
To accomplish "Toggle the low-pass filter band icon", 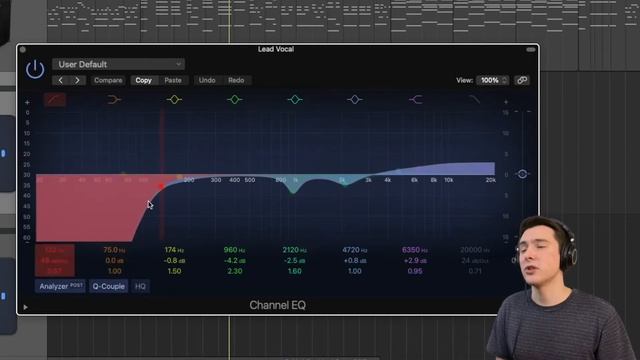I will (474, 99).
